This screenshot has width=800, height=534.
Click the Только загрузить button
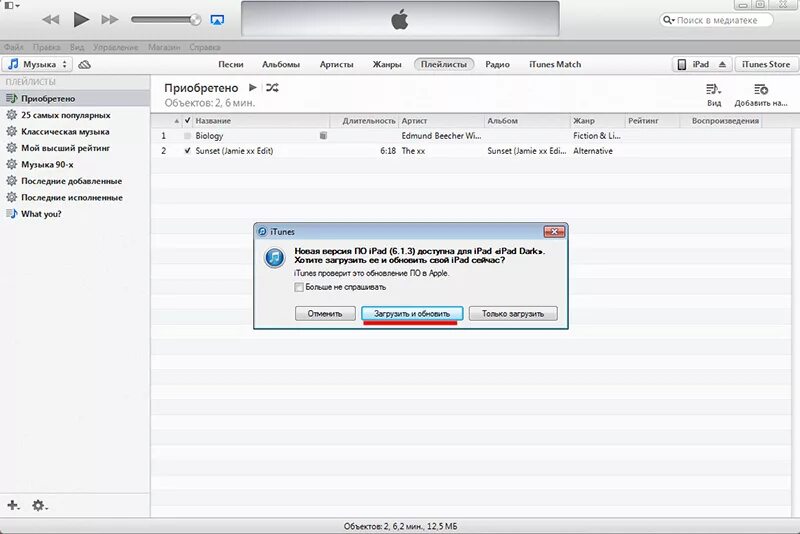pyautogui.click(x=513, y=314)
